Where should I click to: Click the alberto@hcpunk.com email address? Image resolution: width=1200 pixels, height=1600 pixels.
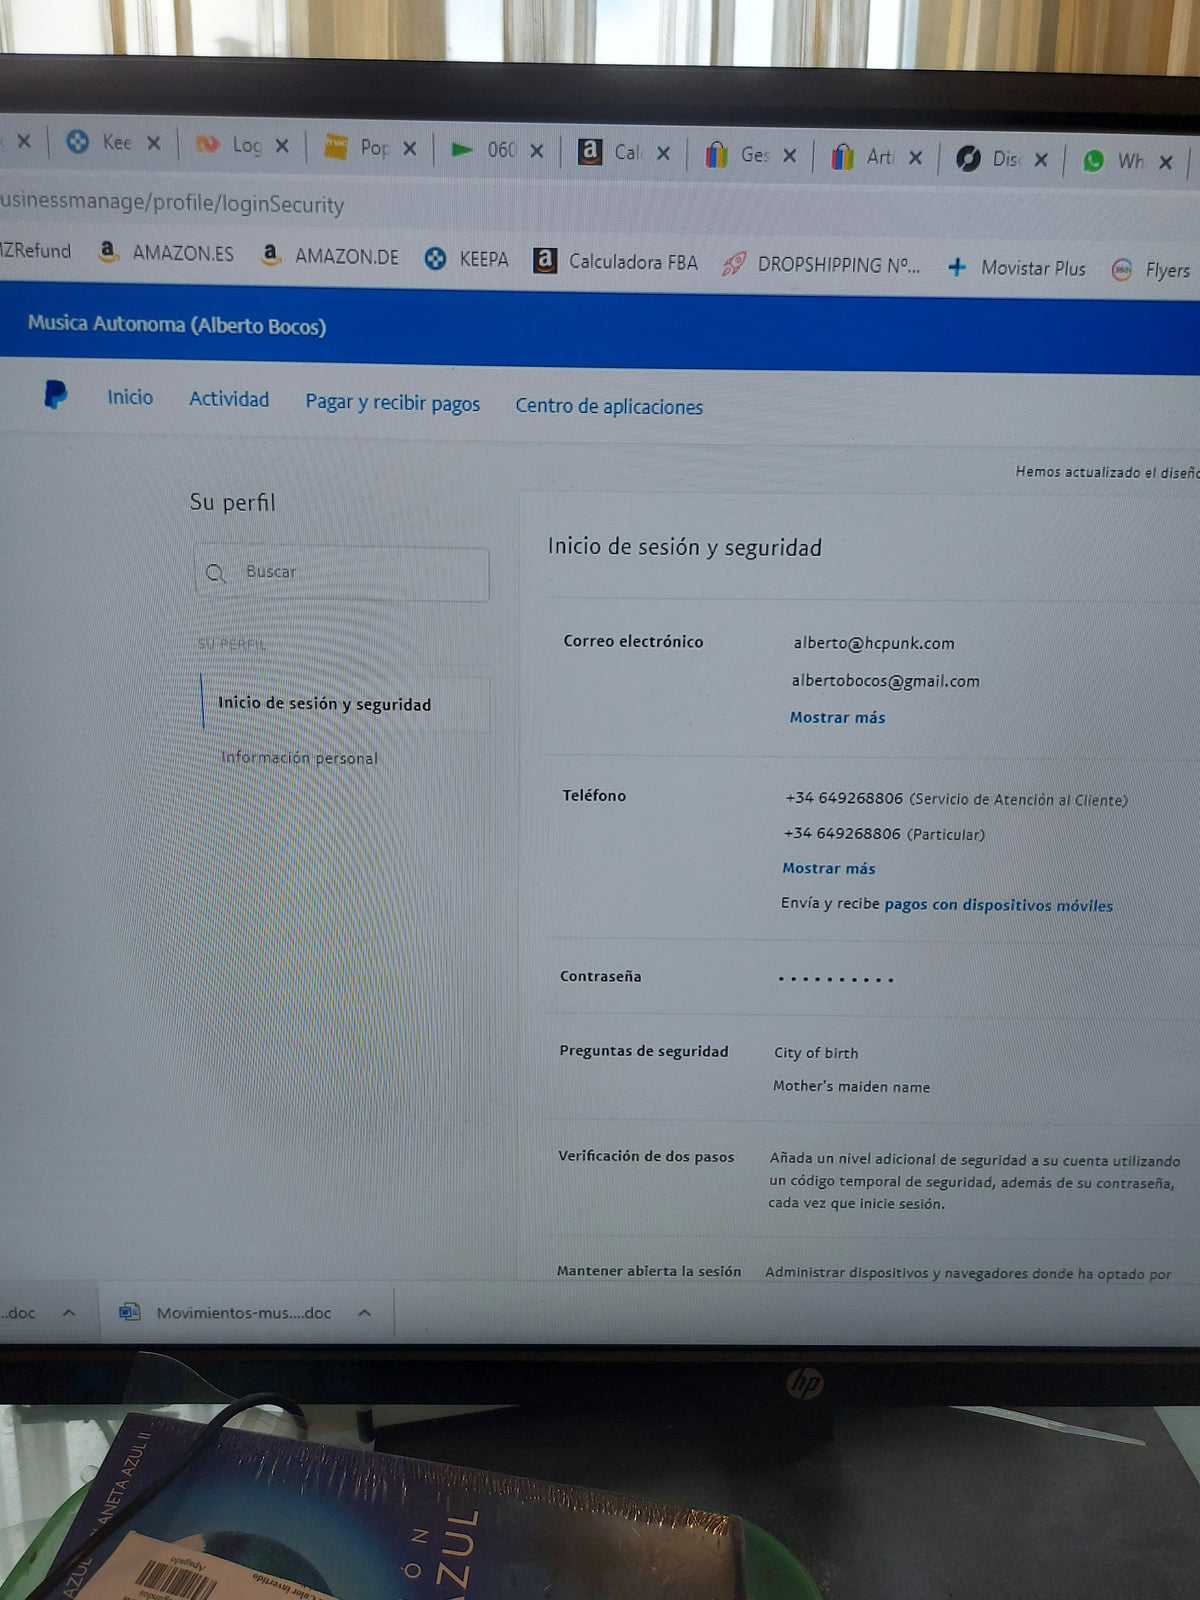(874, 643)
